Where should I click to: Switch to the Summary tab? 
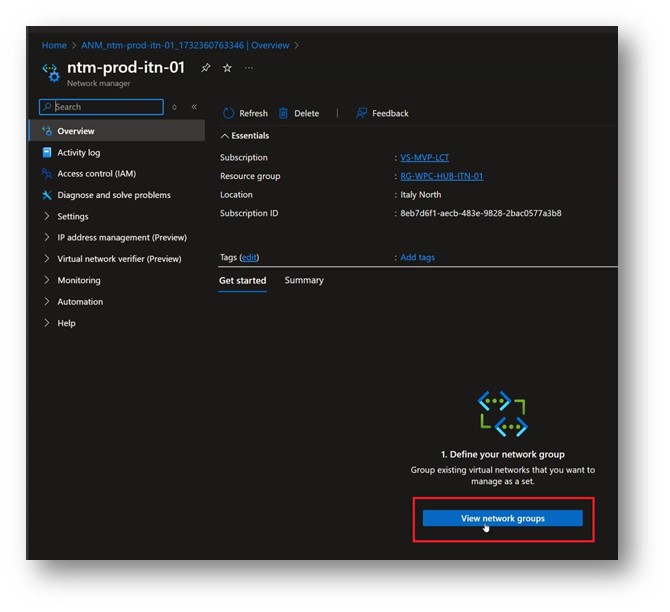coord(304,280)
